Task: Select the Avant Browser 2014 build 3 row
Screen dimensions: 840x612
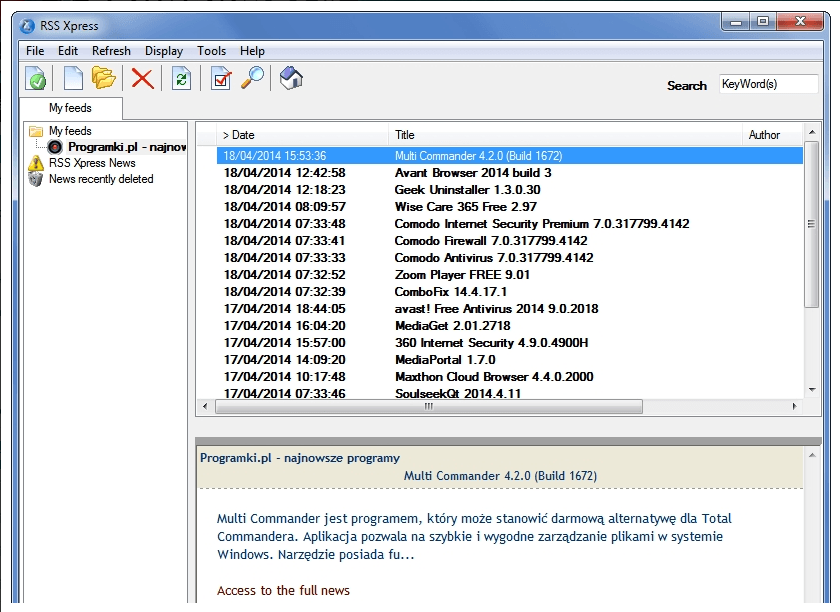Action: 509,173
